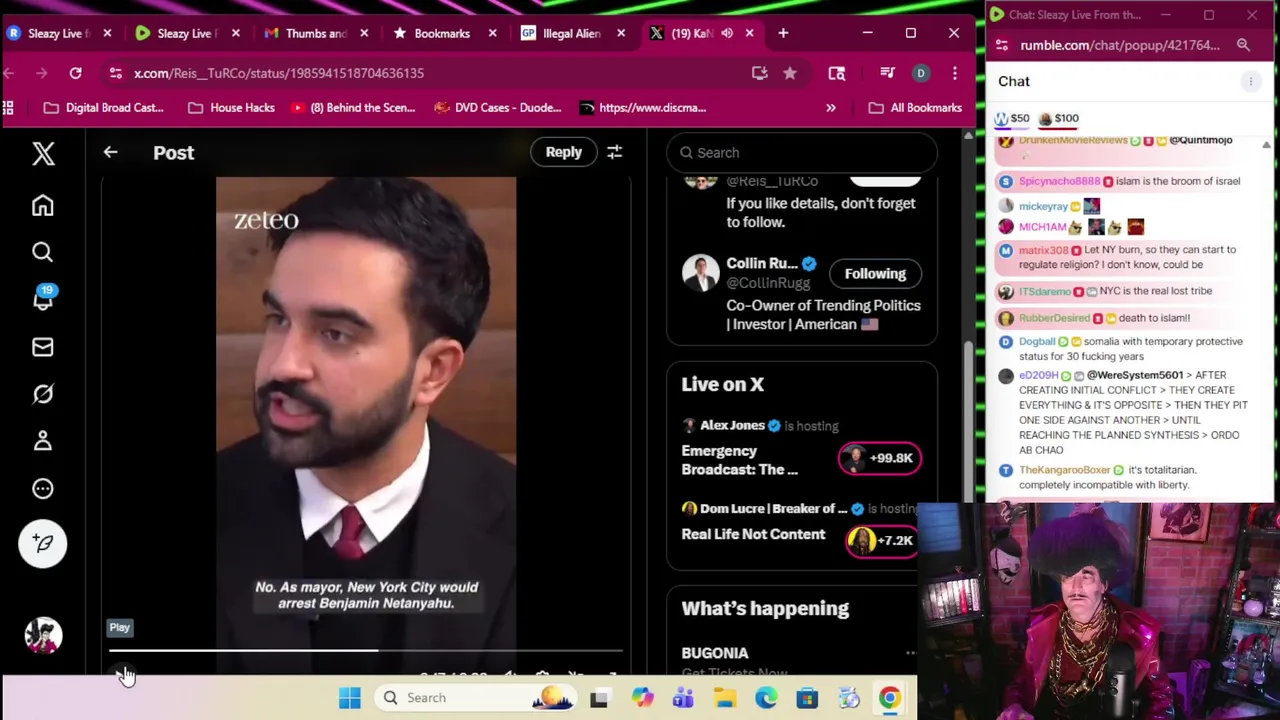The width and height of the screenshot is (1280, 720).
Task: Open Alex Jones Emergency Broadcast live
Action: (740, 460)
